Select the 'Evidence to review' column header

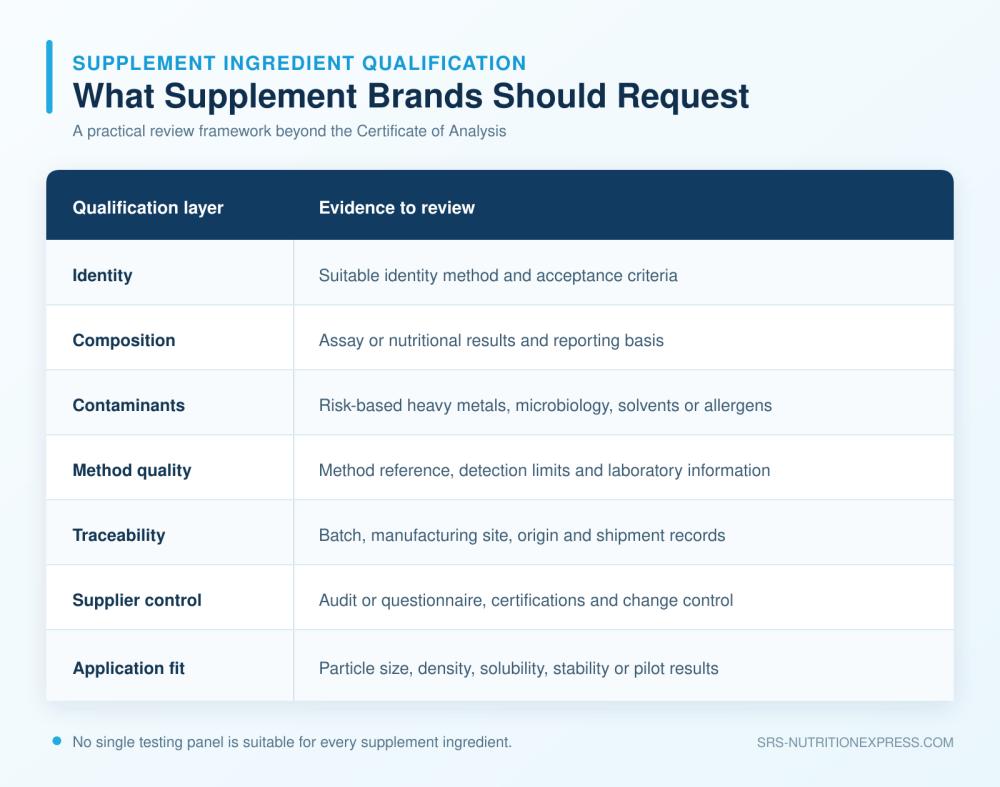click(397, 208)
